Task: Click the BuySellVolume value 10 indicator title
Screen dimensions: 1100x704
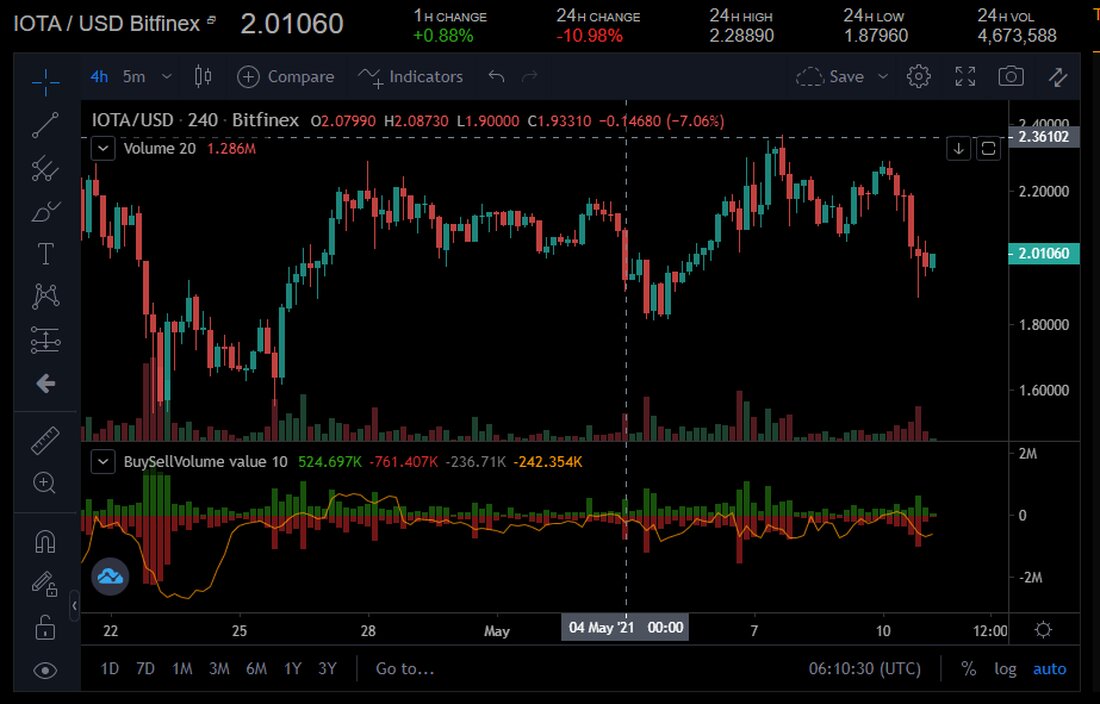Action: [x=206, y=462]
